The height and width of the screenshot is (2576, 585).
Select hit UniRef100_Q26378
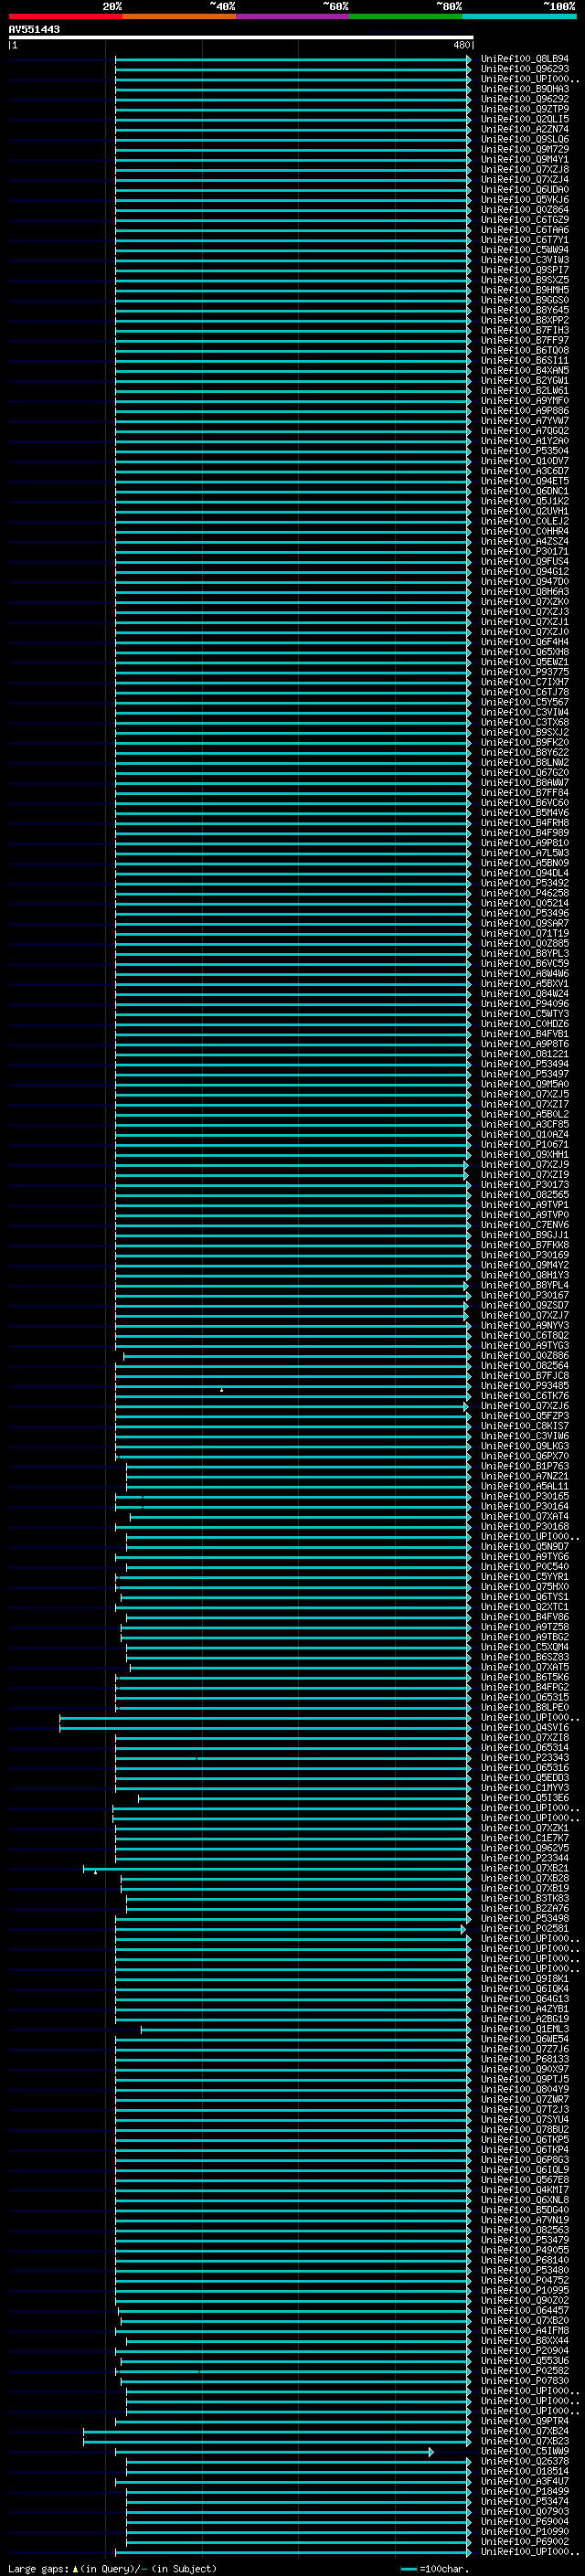click(525, 2461)
